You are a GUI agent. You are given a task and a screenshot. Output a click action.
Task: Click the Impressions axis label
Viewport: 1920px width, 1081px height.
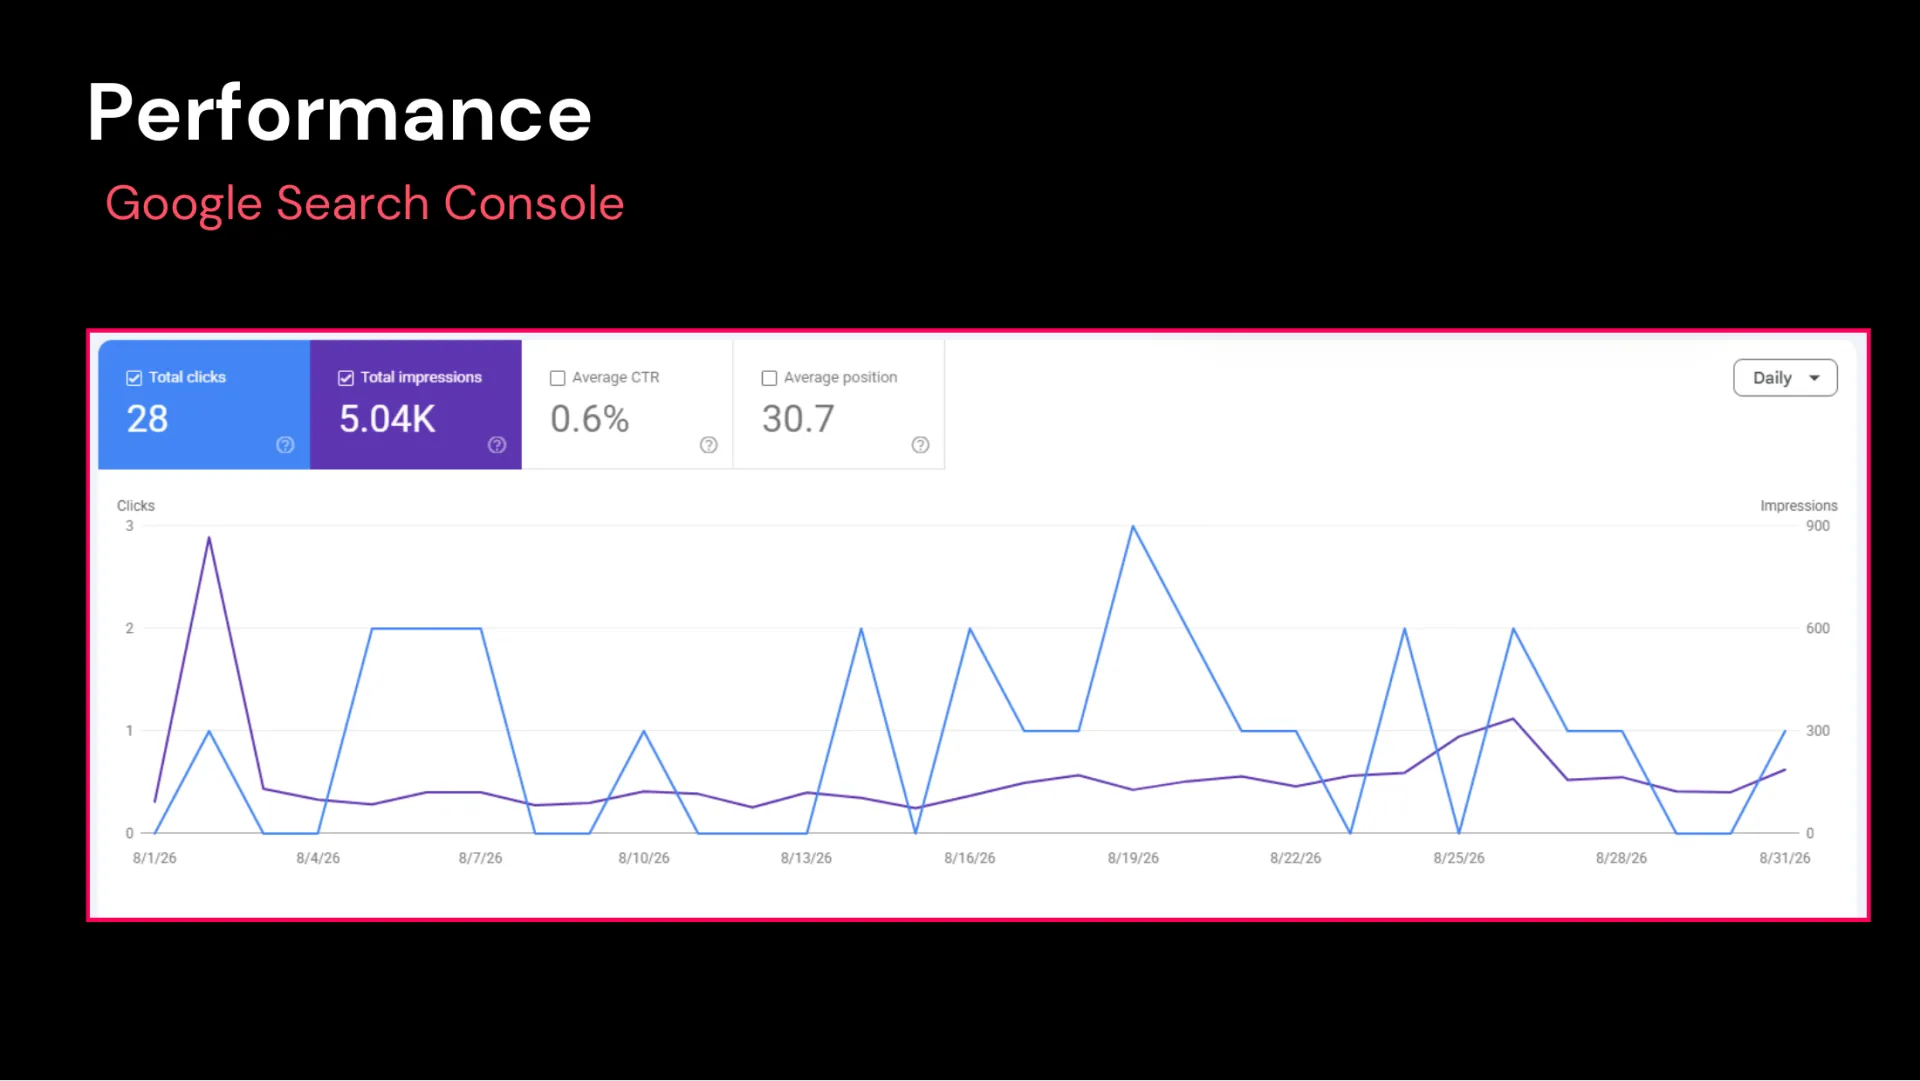click(x=1799, y=506)
